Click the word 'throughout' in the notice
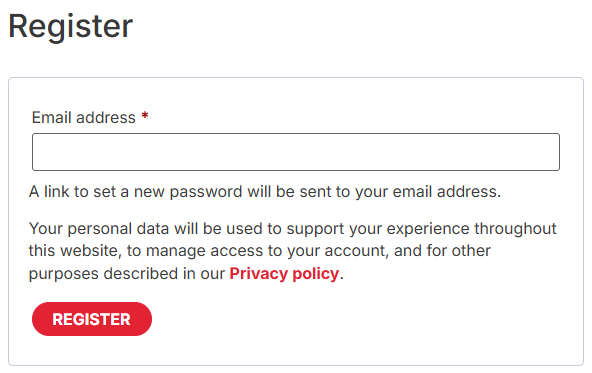Image resolution: width=592 pixels, height=373 pixels. click(x=515, y=229)
